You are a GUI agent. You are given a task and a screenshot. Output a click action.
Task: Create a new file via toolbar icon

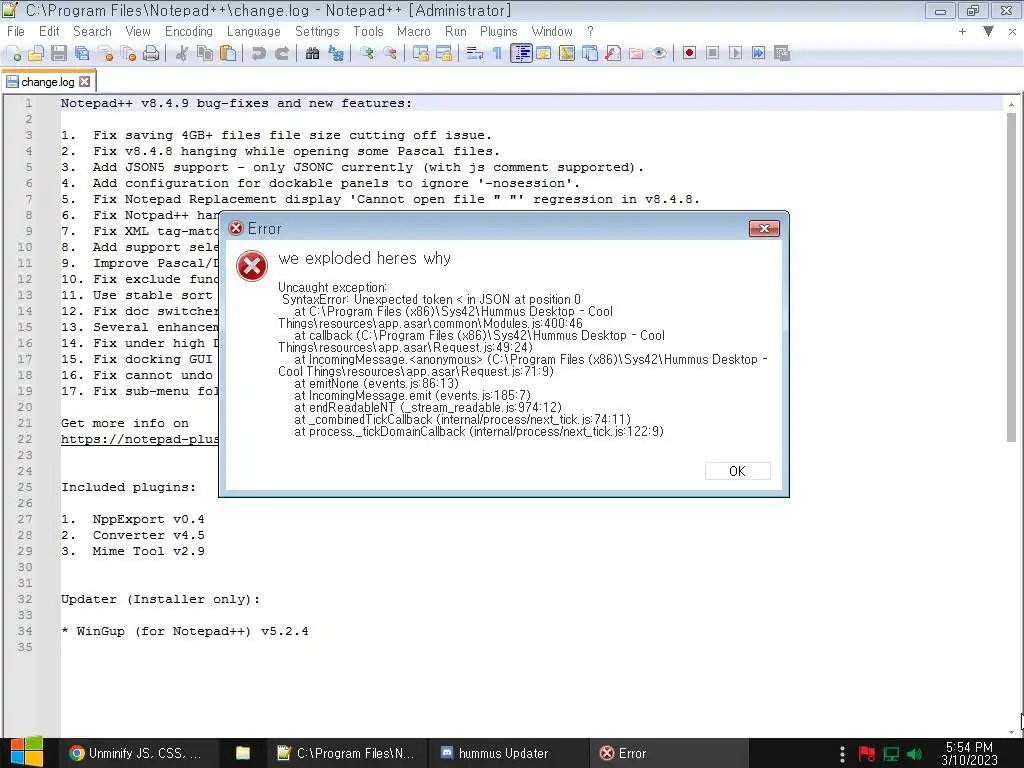pos(14,54)
